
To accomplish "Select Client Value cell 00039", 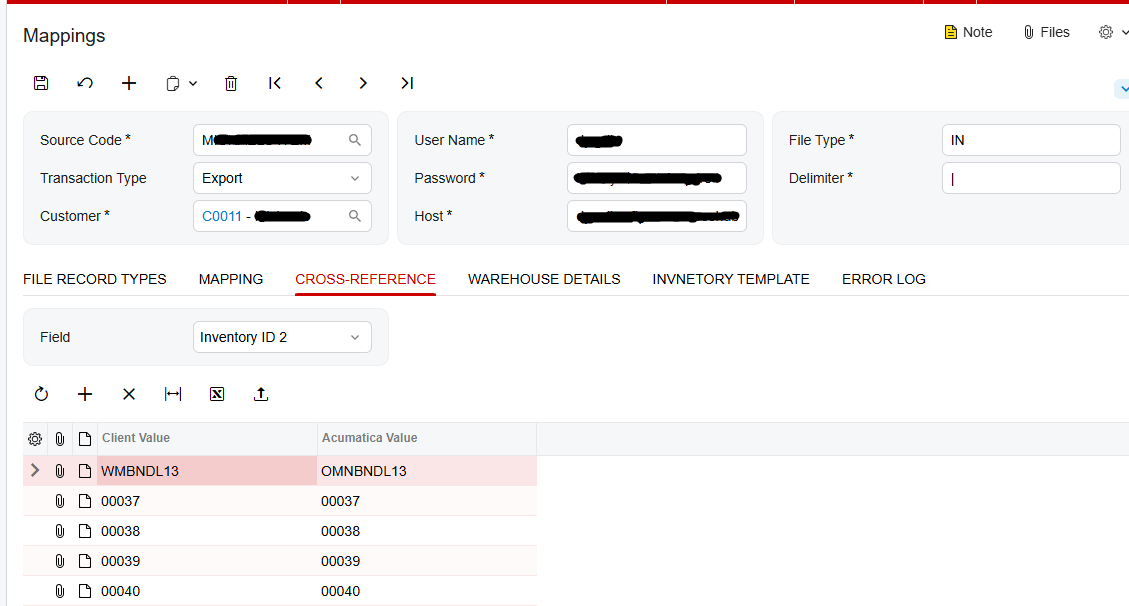I will pos(207,561).
